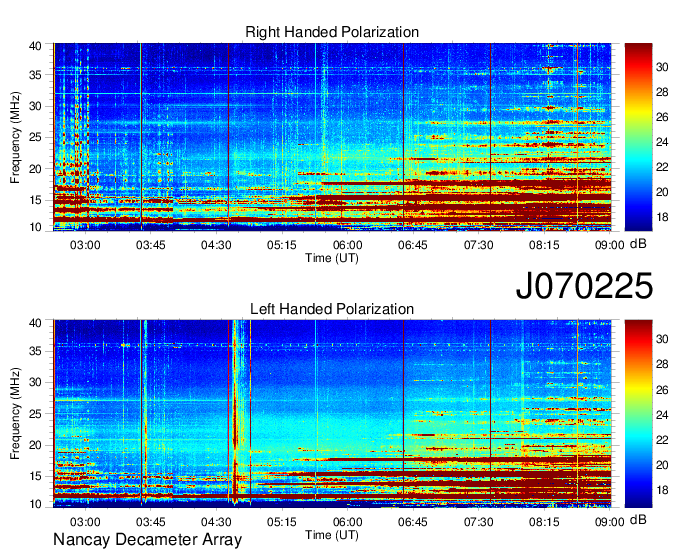Screen dimensions: 680x552
Task: Click the 03:45 time tick of Right Handed plot
Action: tap(151, 245)
